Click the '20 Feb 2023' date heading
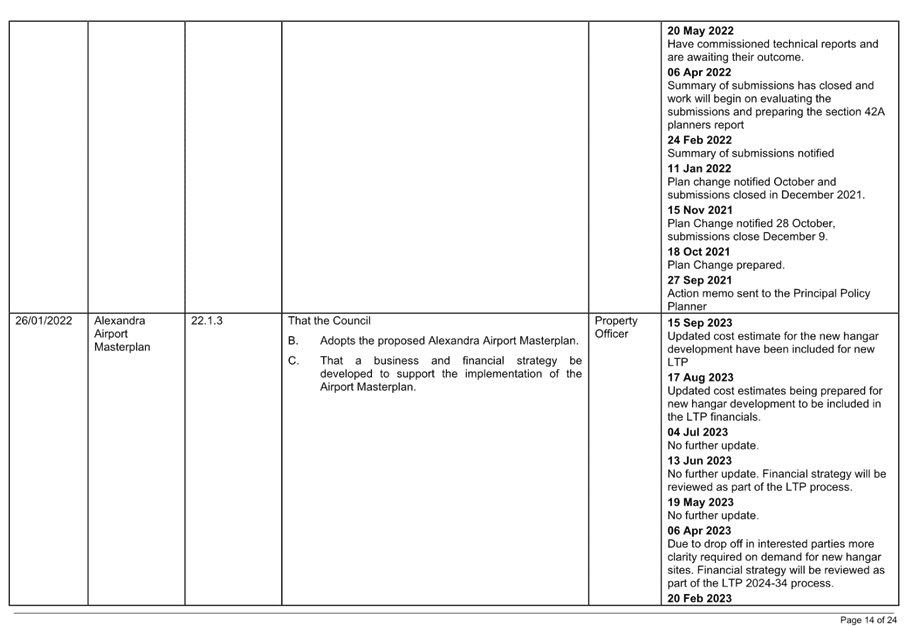The height and width of the screenshot is (626, 907). coord(699,599)
